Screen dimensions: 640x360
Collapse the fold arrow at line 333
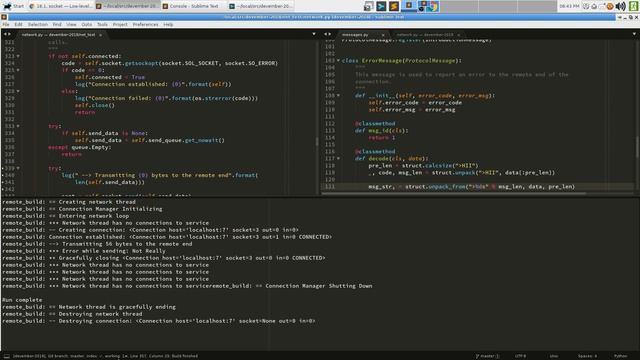coord(18,126)
